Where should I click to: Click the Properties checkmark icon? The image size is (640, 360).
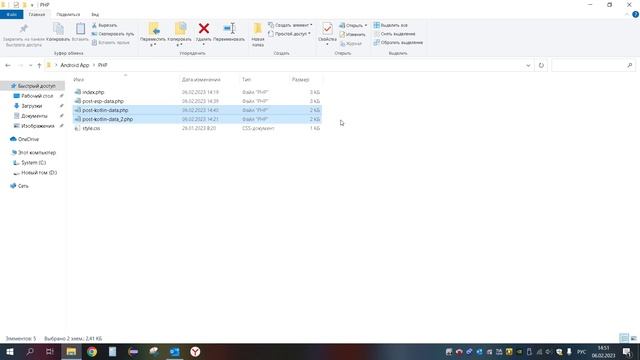pos(327,29)
